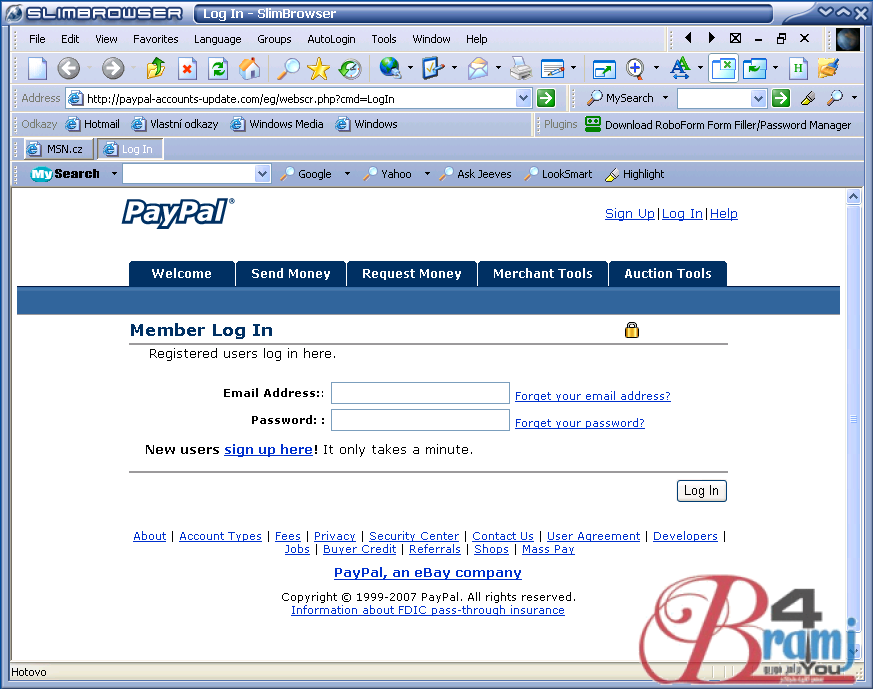Viewport: 873px width, 689px height.
Task: Open the AutoLogin menu
Action: click(331, 39)
